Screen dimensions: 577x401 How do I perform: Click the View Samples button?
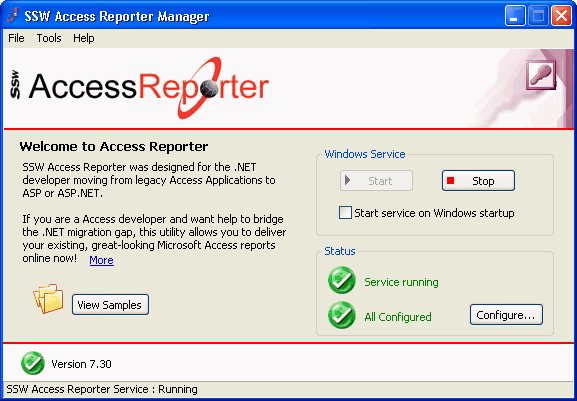click(x=110, y=305)
